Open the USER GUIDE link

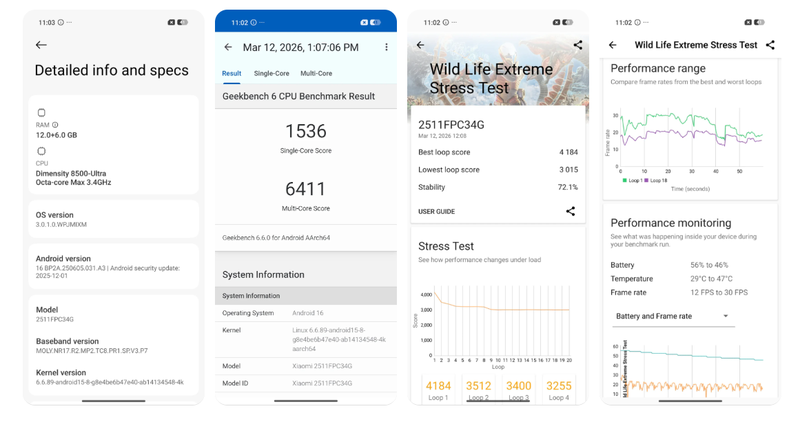(436, 211)
